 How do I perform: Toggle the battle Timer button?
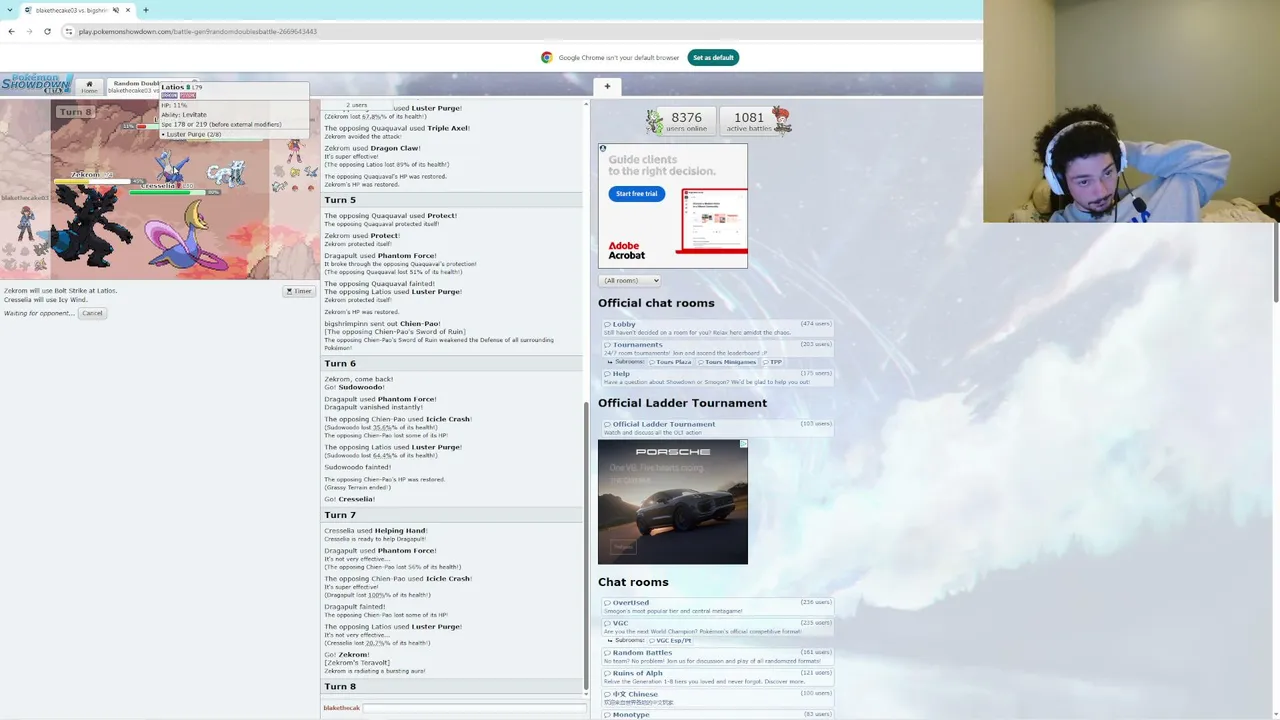pos(299,291)
